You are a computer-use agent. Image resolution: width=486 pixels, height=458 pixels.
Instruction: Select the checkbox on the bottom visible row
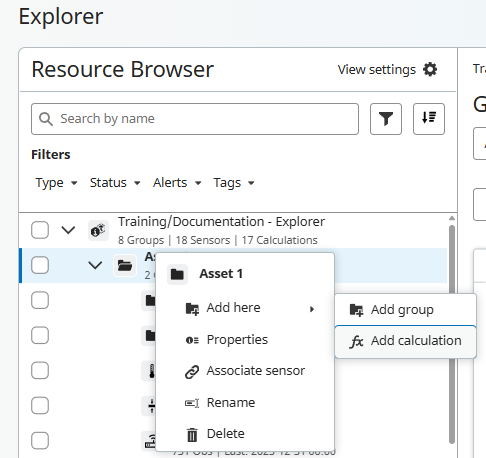[40, 441]
